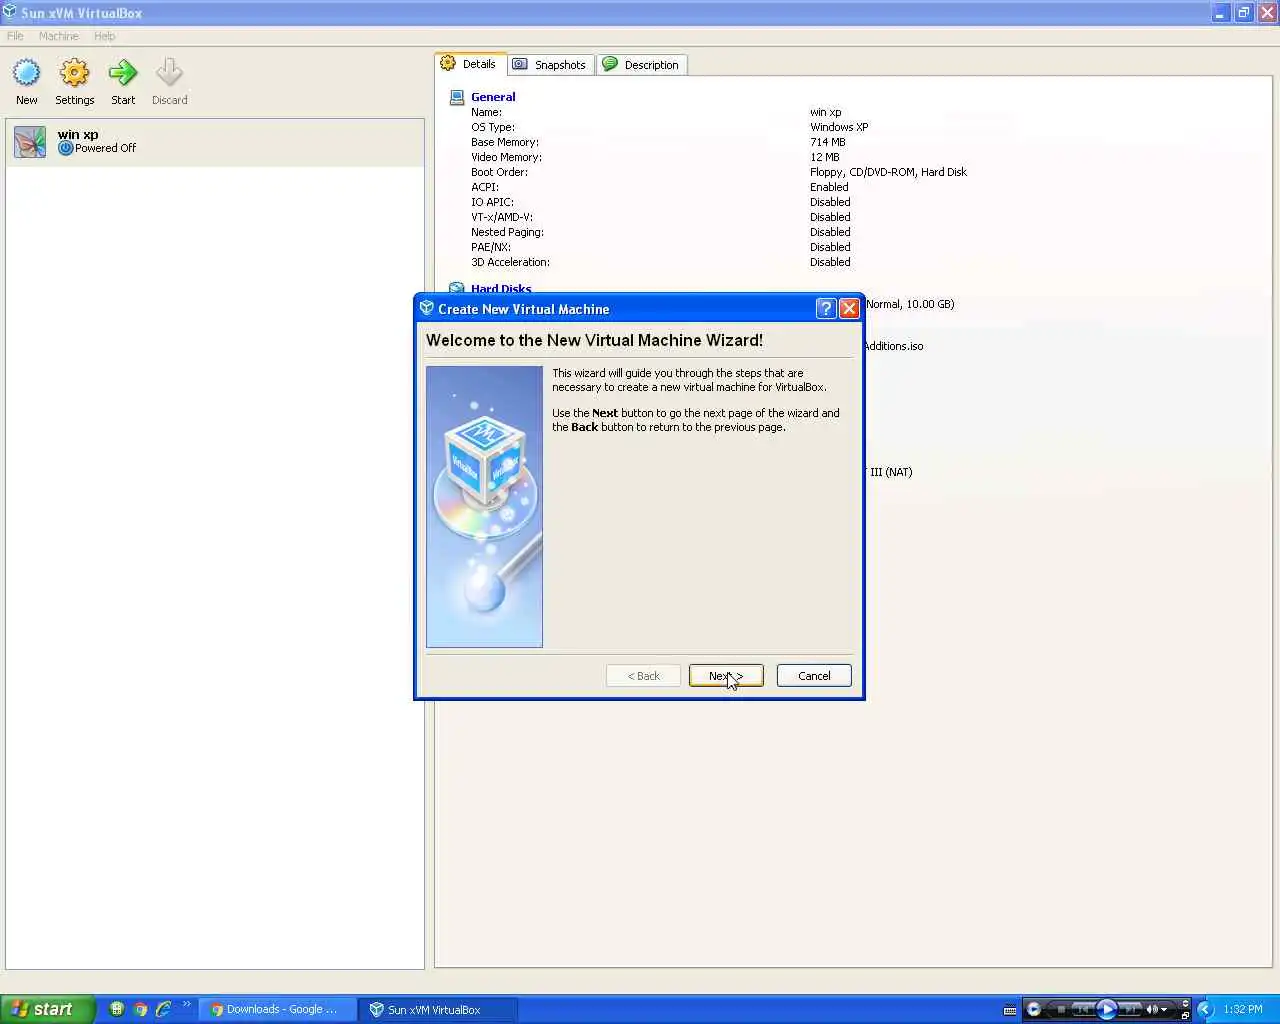The height and width of the screenshot is (1024, 1280).
Task: Click the disabled Back button
Action: point(643,676)
